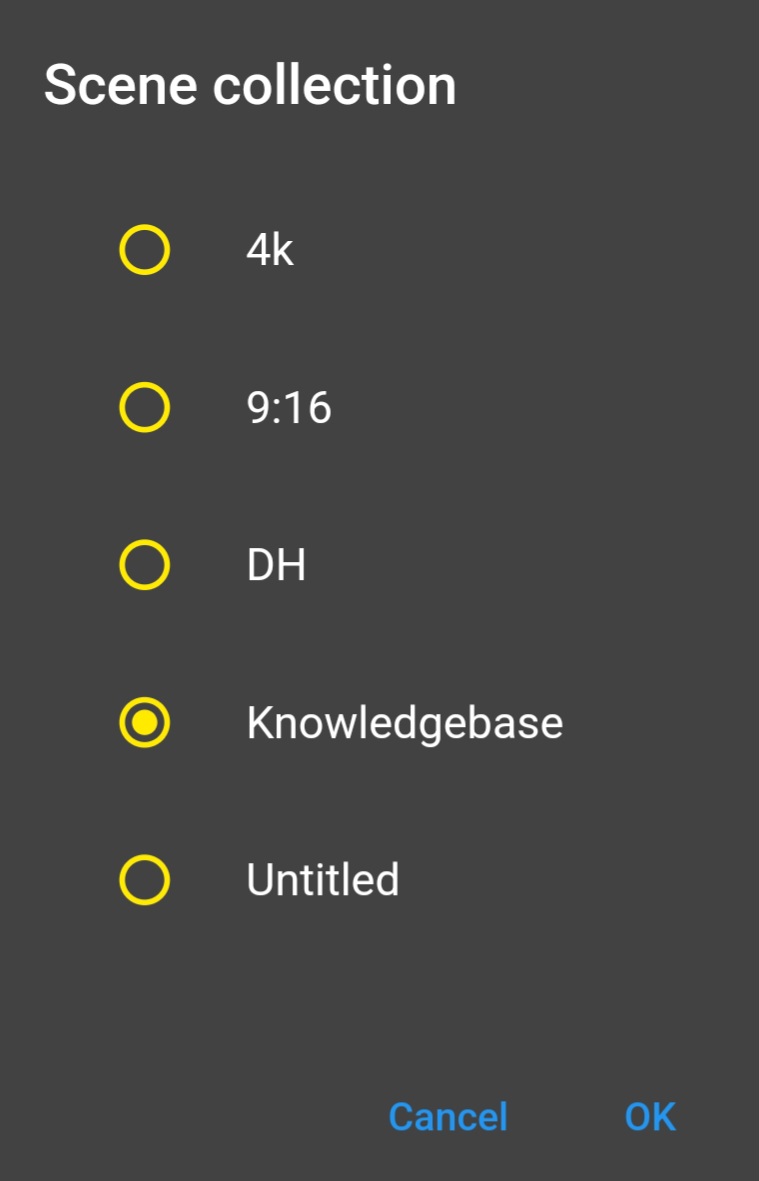759x1181 pixels.
Task: Click the 9:16 label text
Action: [x=289, y=408]
